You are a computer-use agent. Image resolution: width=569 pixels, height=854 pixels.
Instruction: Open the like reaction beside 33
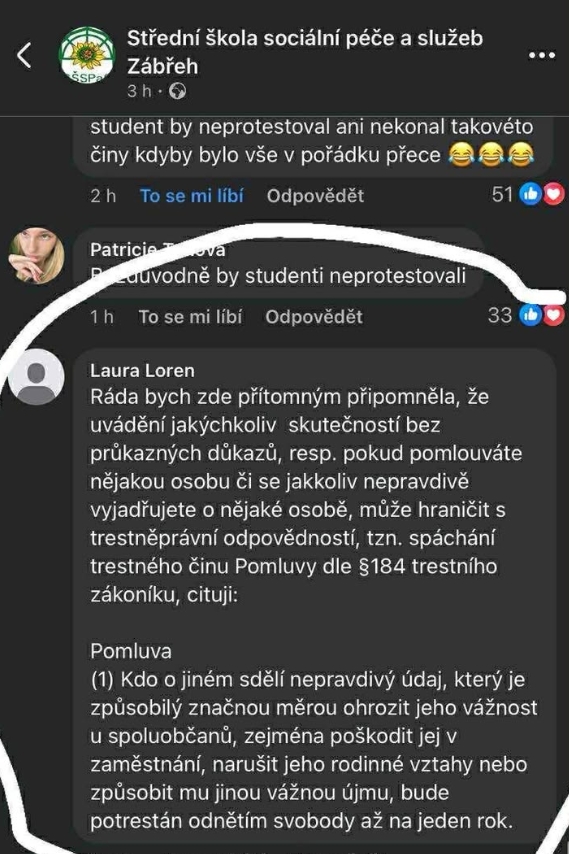530,315
